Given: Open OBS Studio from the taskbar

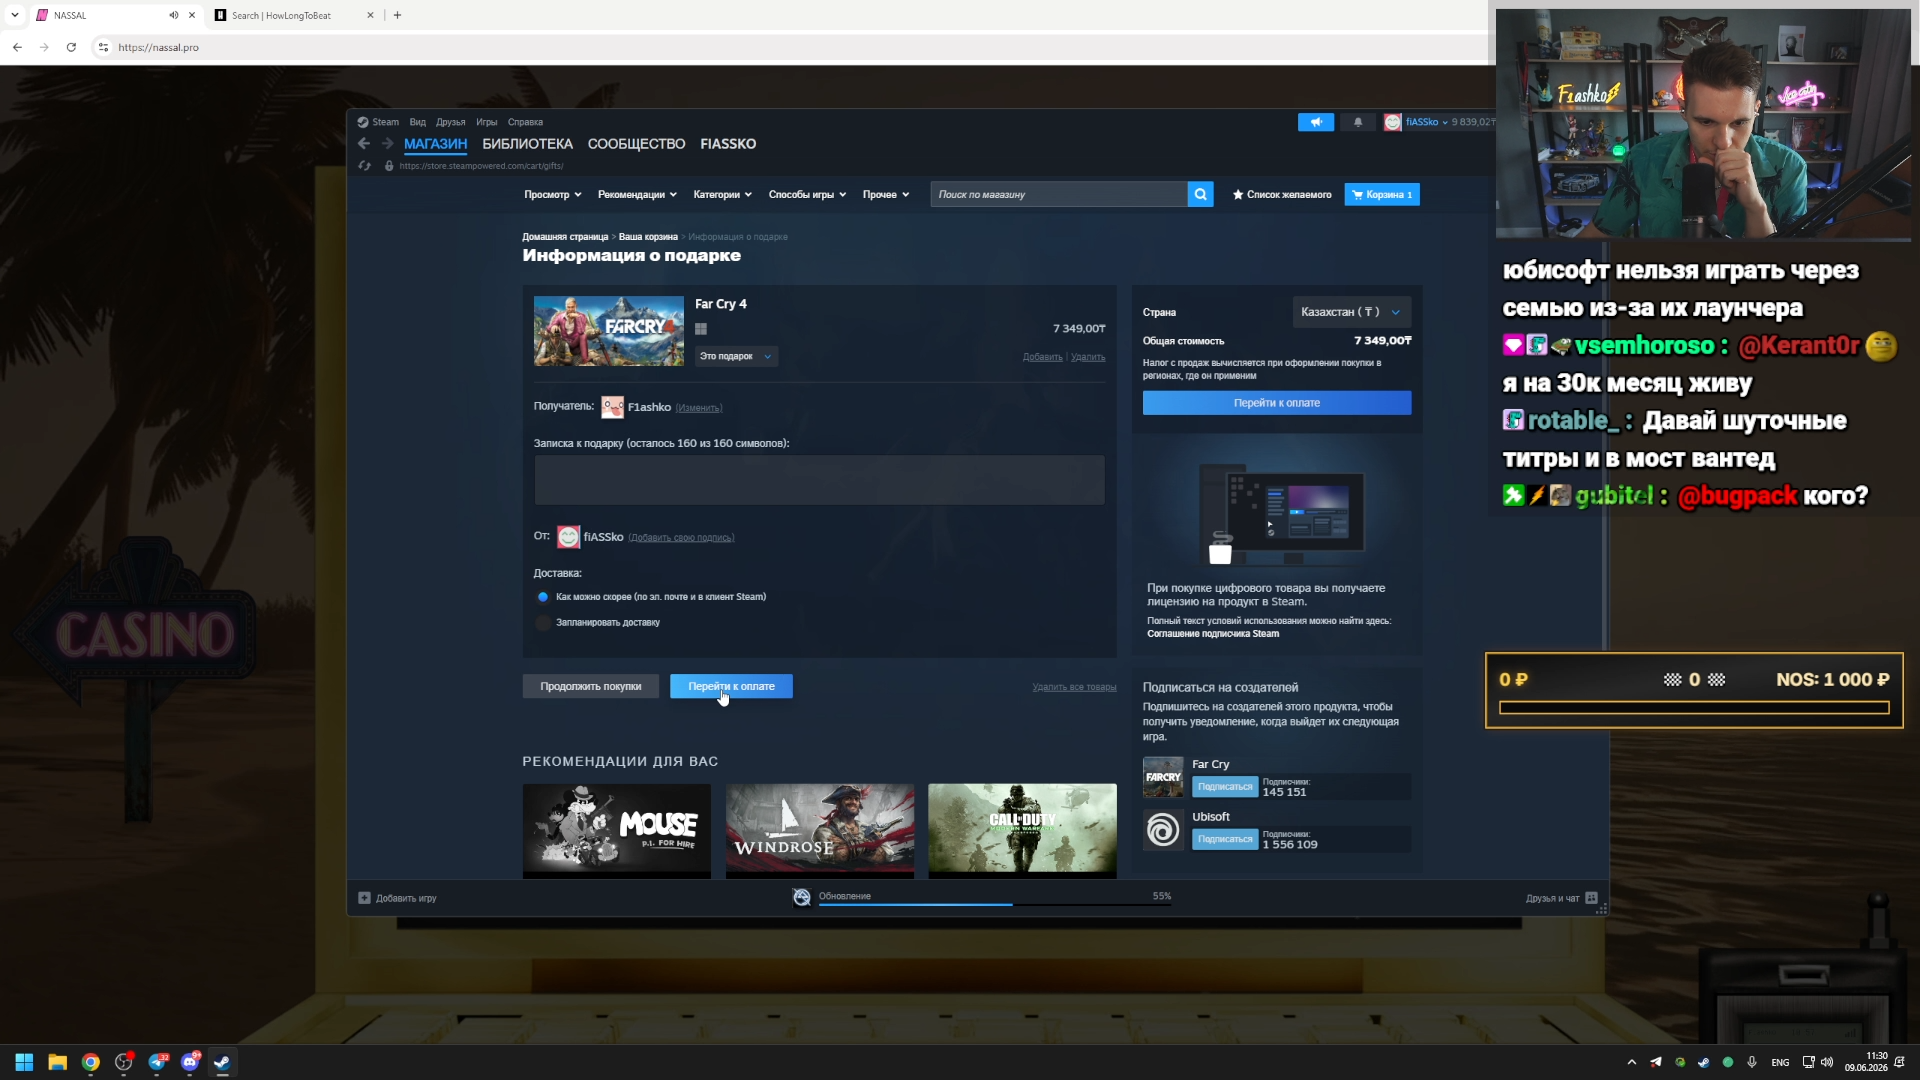Looking at the screenshot, I should coord(124,1062).
